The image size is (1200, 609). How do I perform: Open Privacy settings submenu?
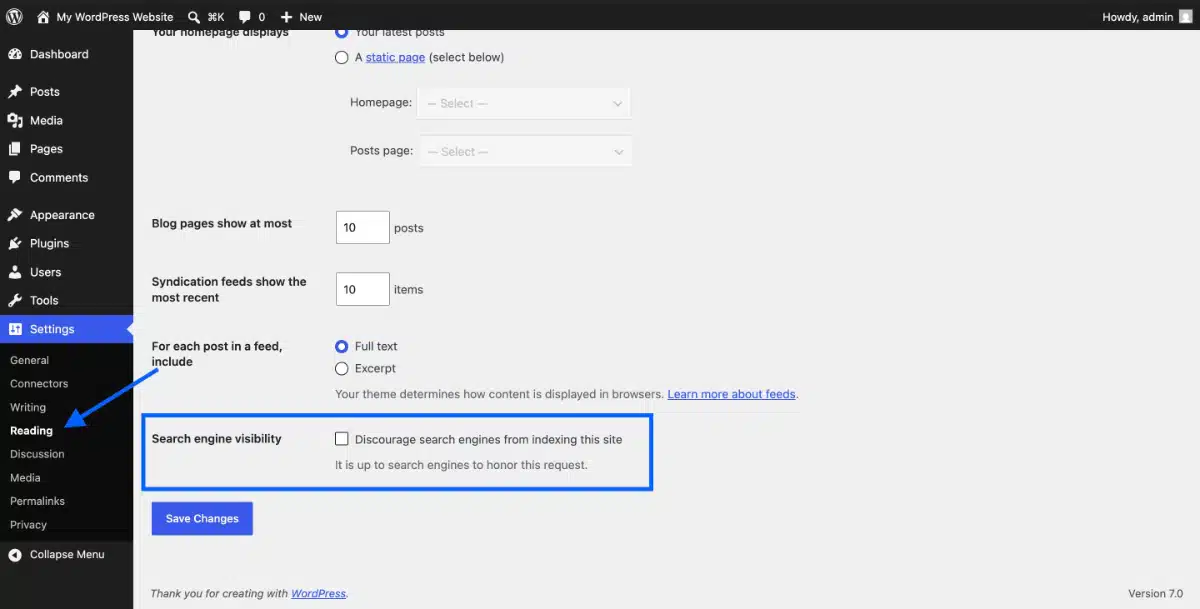28,525
